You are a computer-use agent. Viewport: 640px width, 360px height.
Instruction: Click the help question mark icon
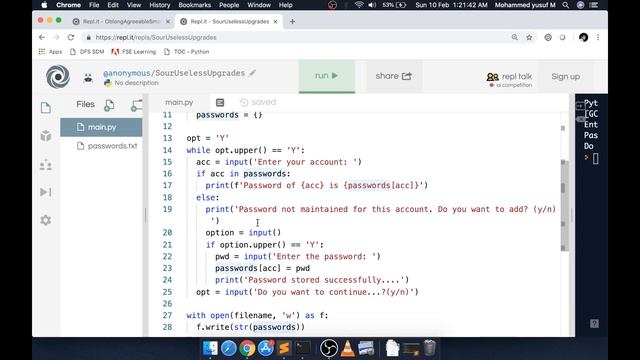[594, 324]
